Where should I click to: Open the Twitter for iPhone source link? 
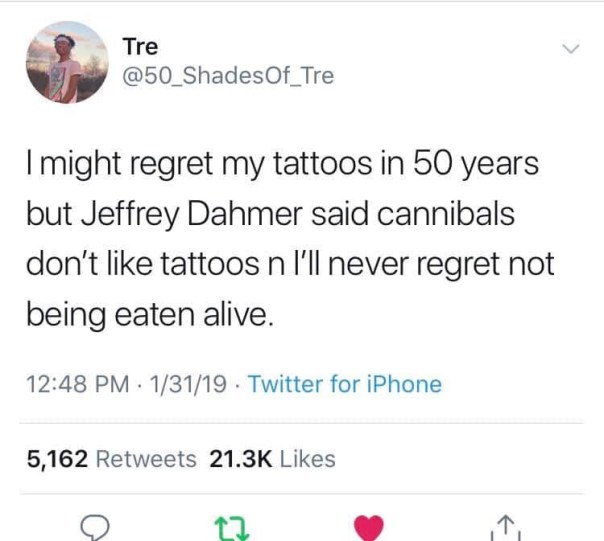[345, 384]
